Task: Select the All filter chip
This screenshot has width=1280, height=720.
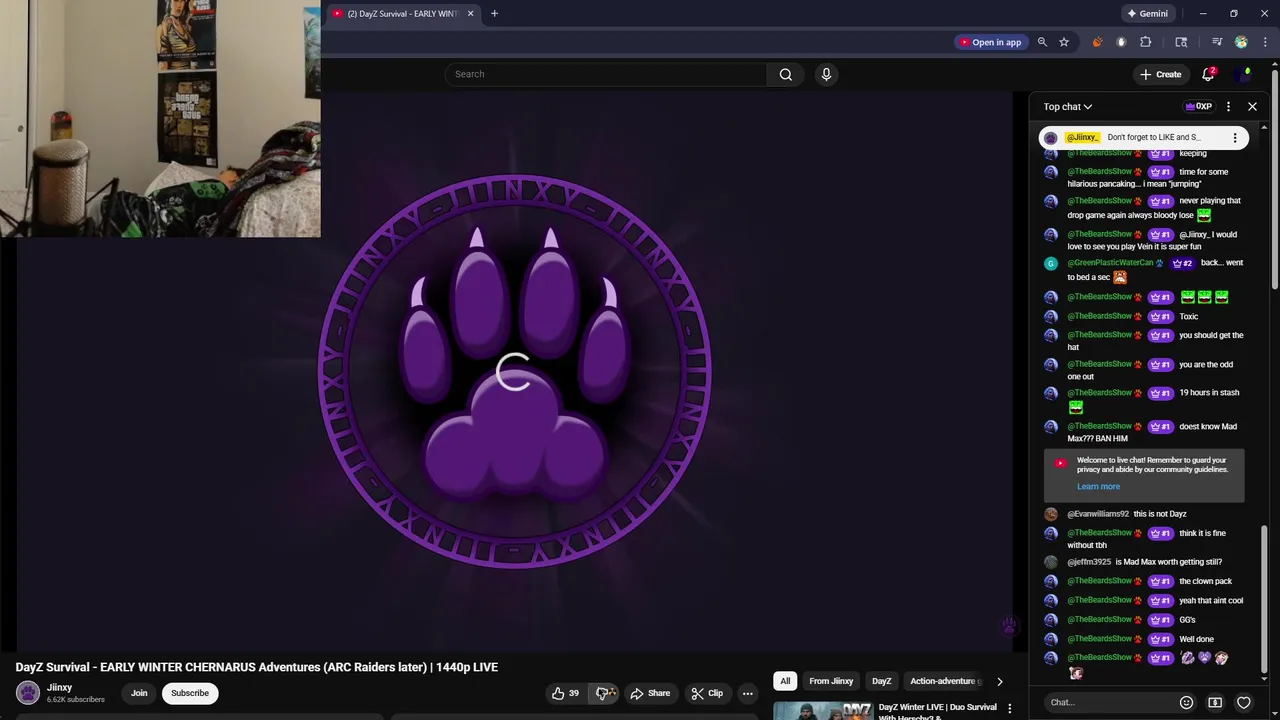Action: pyautogui.click(x=785, y=681)
